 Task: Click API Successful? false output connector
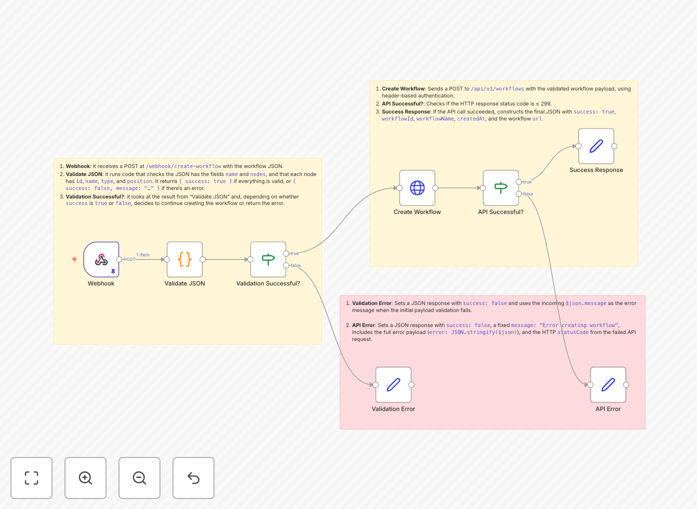(519, 194)
